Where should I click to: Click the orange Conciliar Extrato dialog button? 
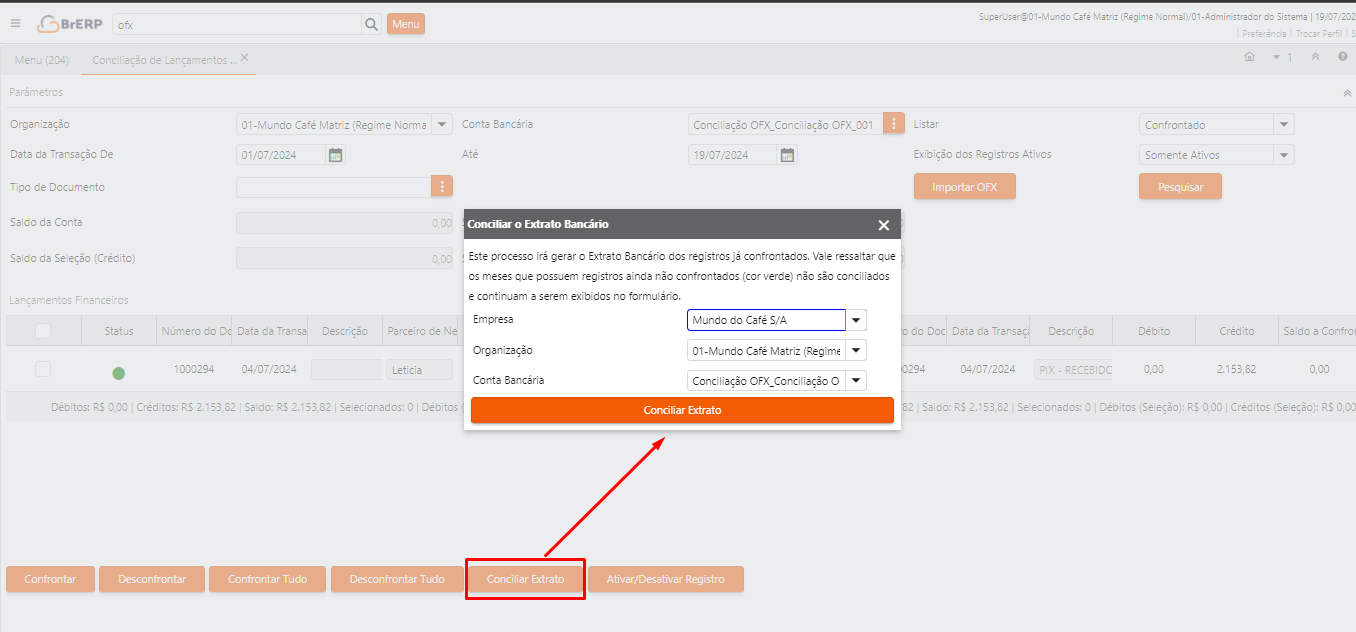tap(682, 410)
